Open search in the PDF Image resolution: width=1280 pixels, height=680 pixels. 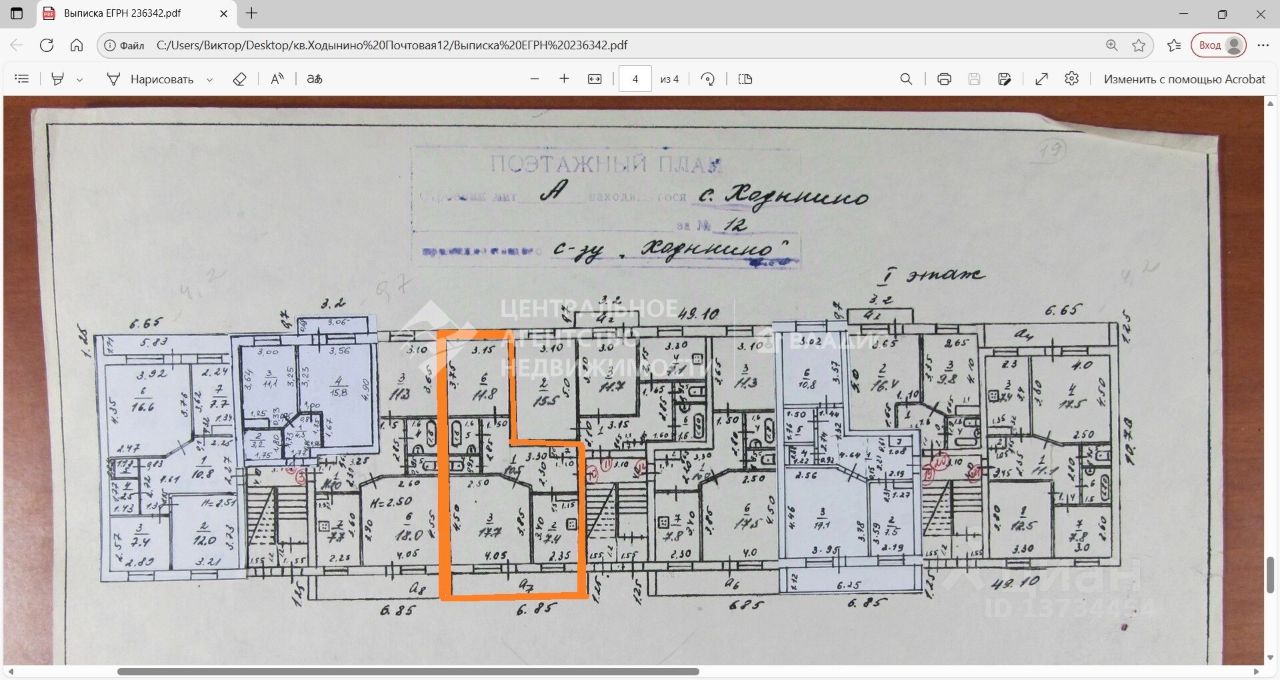tap(906, 79)
